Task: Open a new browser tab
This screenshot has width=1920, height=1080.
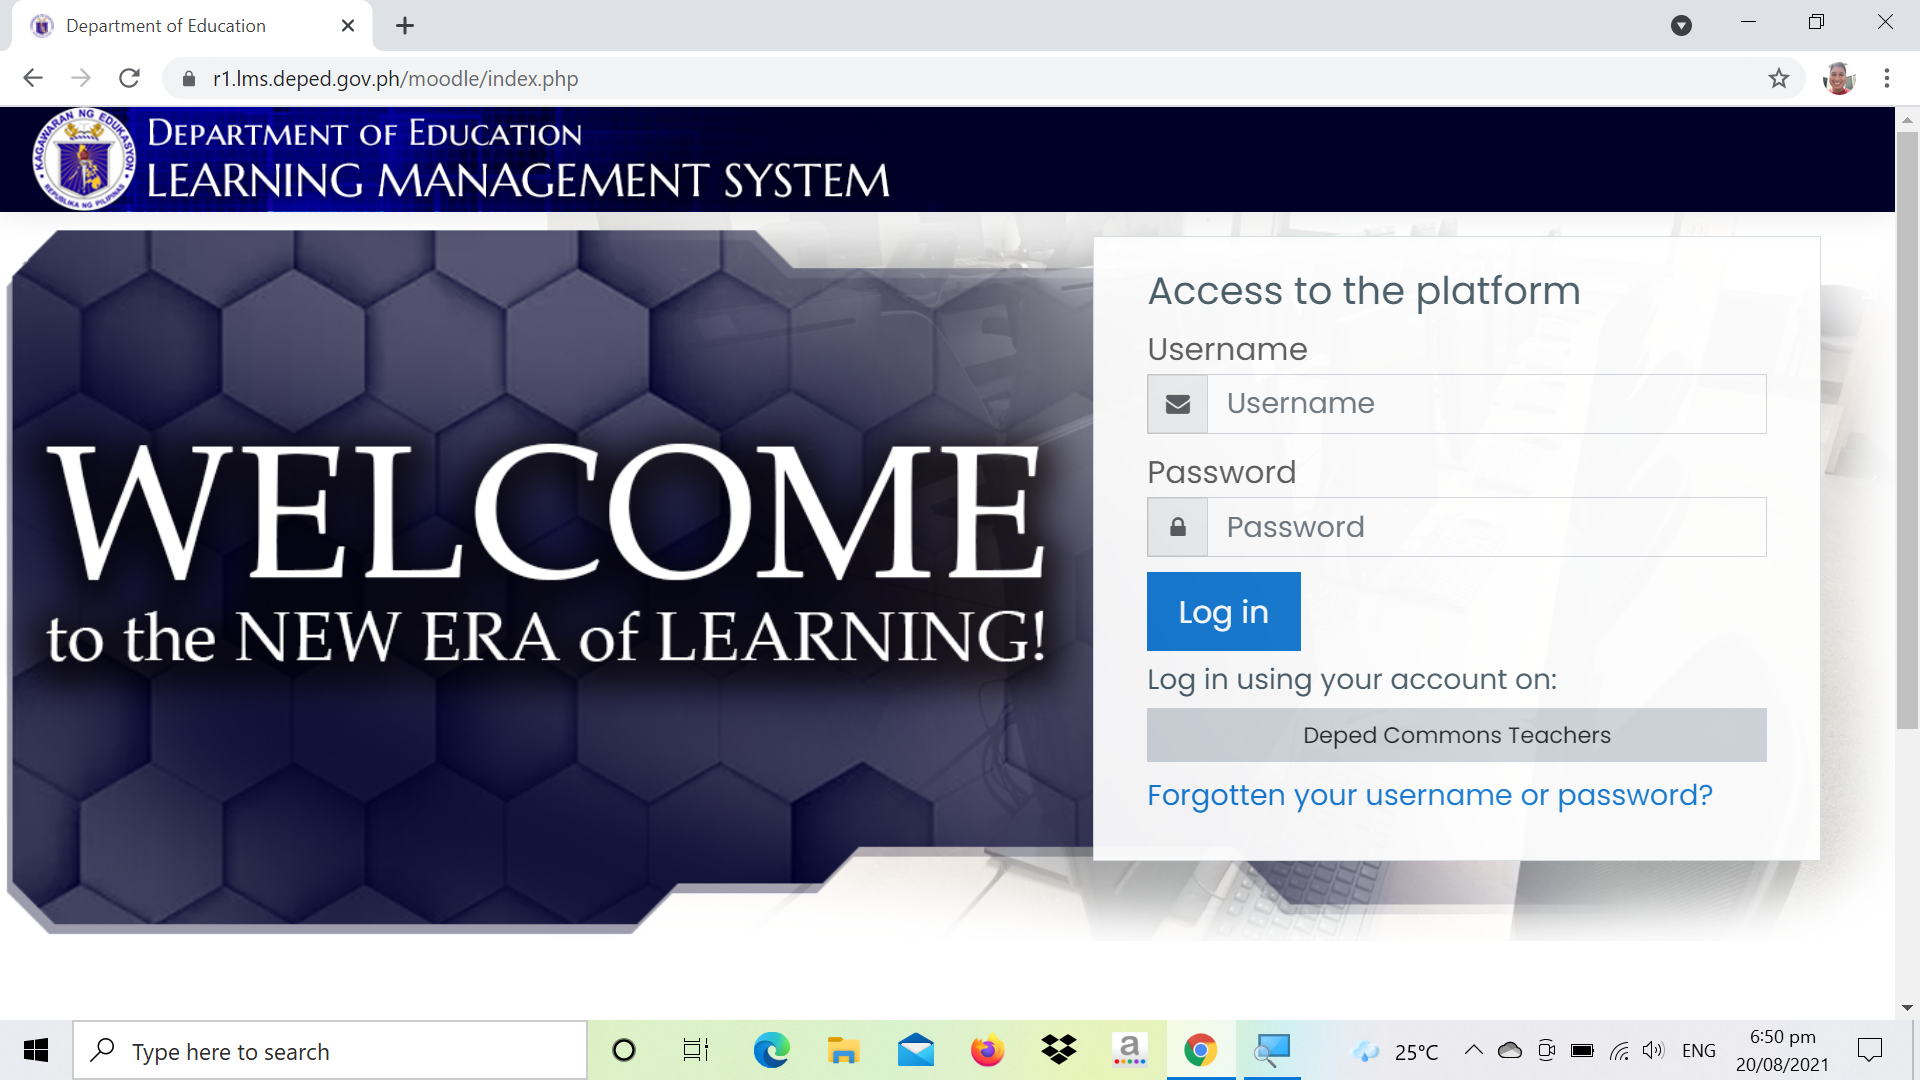Action: tap(404, 26)
